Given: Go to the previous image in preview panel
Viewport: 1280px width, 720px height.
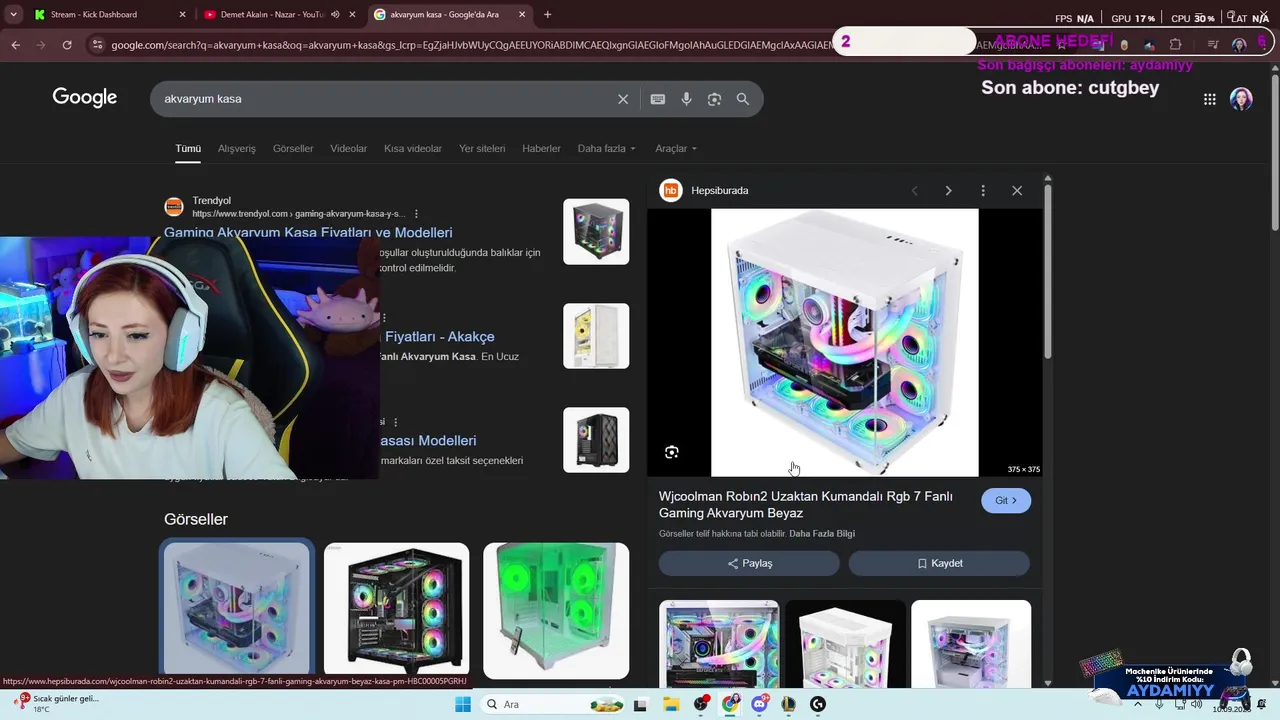Looking at the screenshot, I should click(914, 191).
